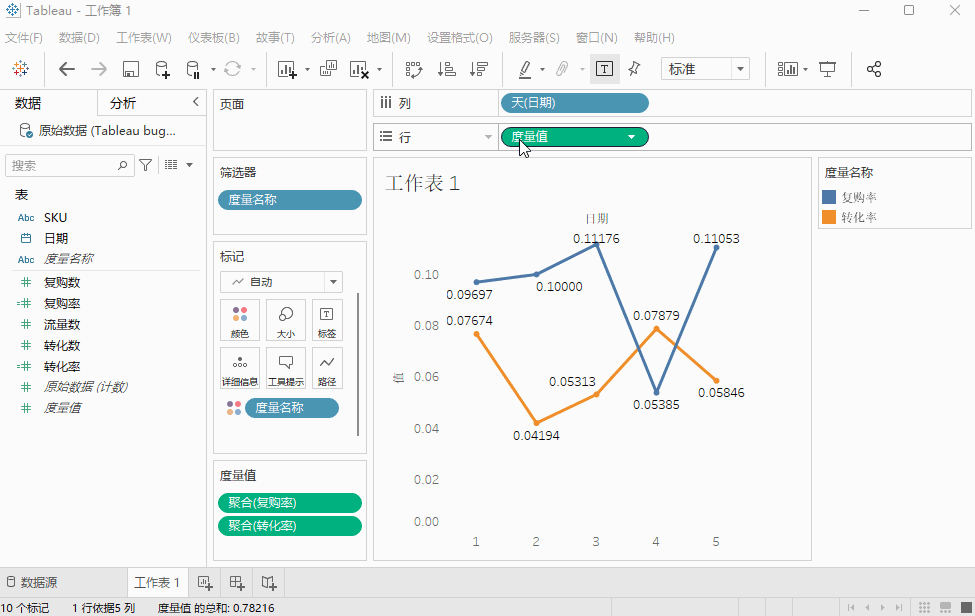Open the 数据(D) menu
The width and height of the screenshot is (975, 616).
coord(79,38)
